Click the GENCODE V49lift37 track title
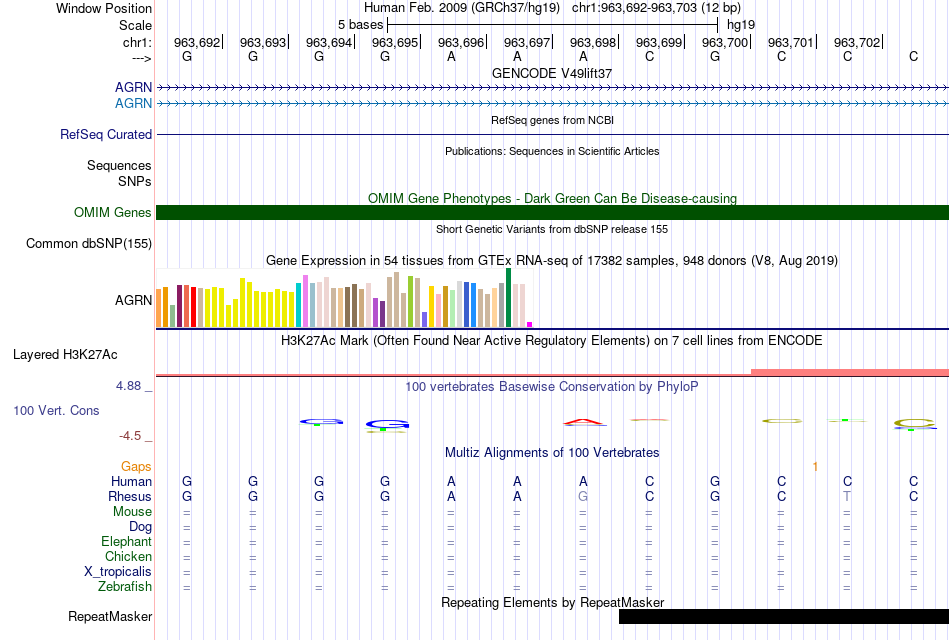Viewport: 950px width, 640px height. 552,73
